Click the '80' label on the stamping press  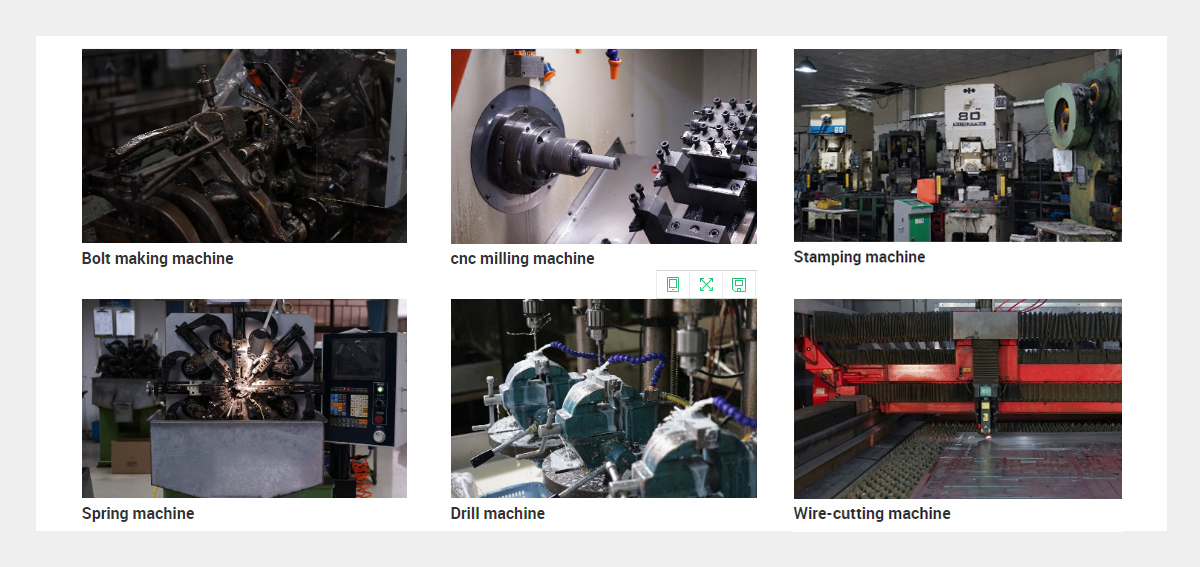point(970,115)
